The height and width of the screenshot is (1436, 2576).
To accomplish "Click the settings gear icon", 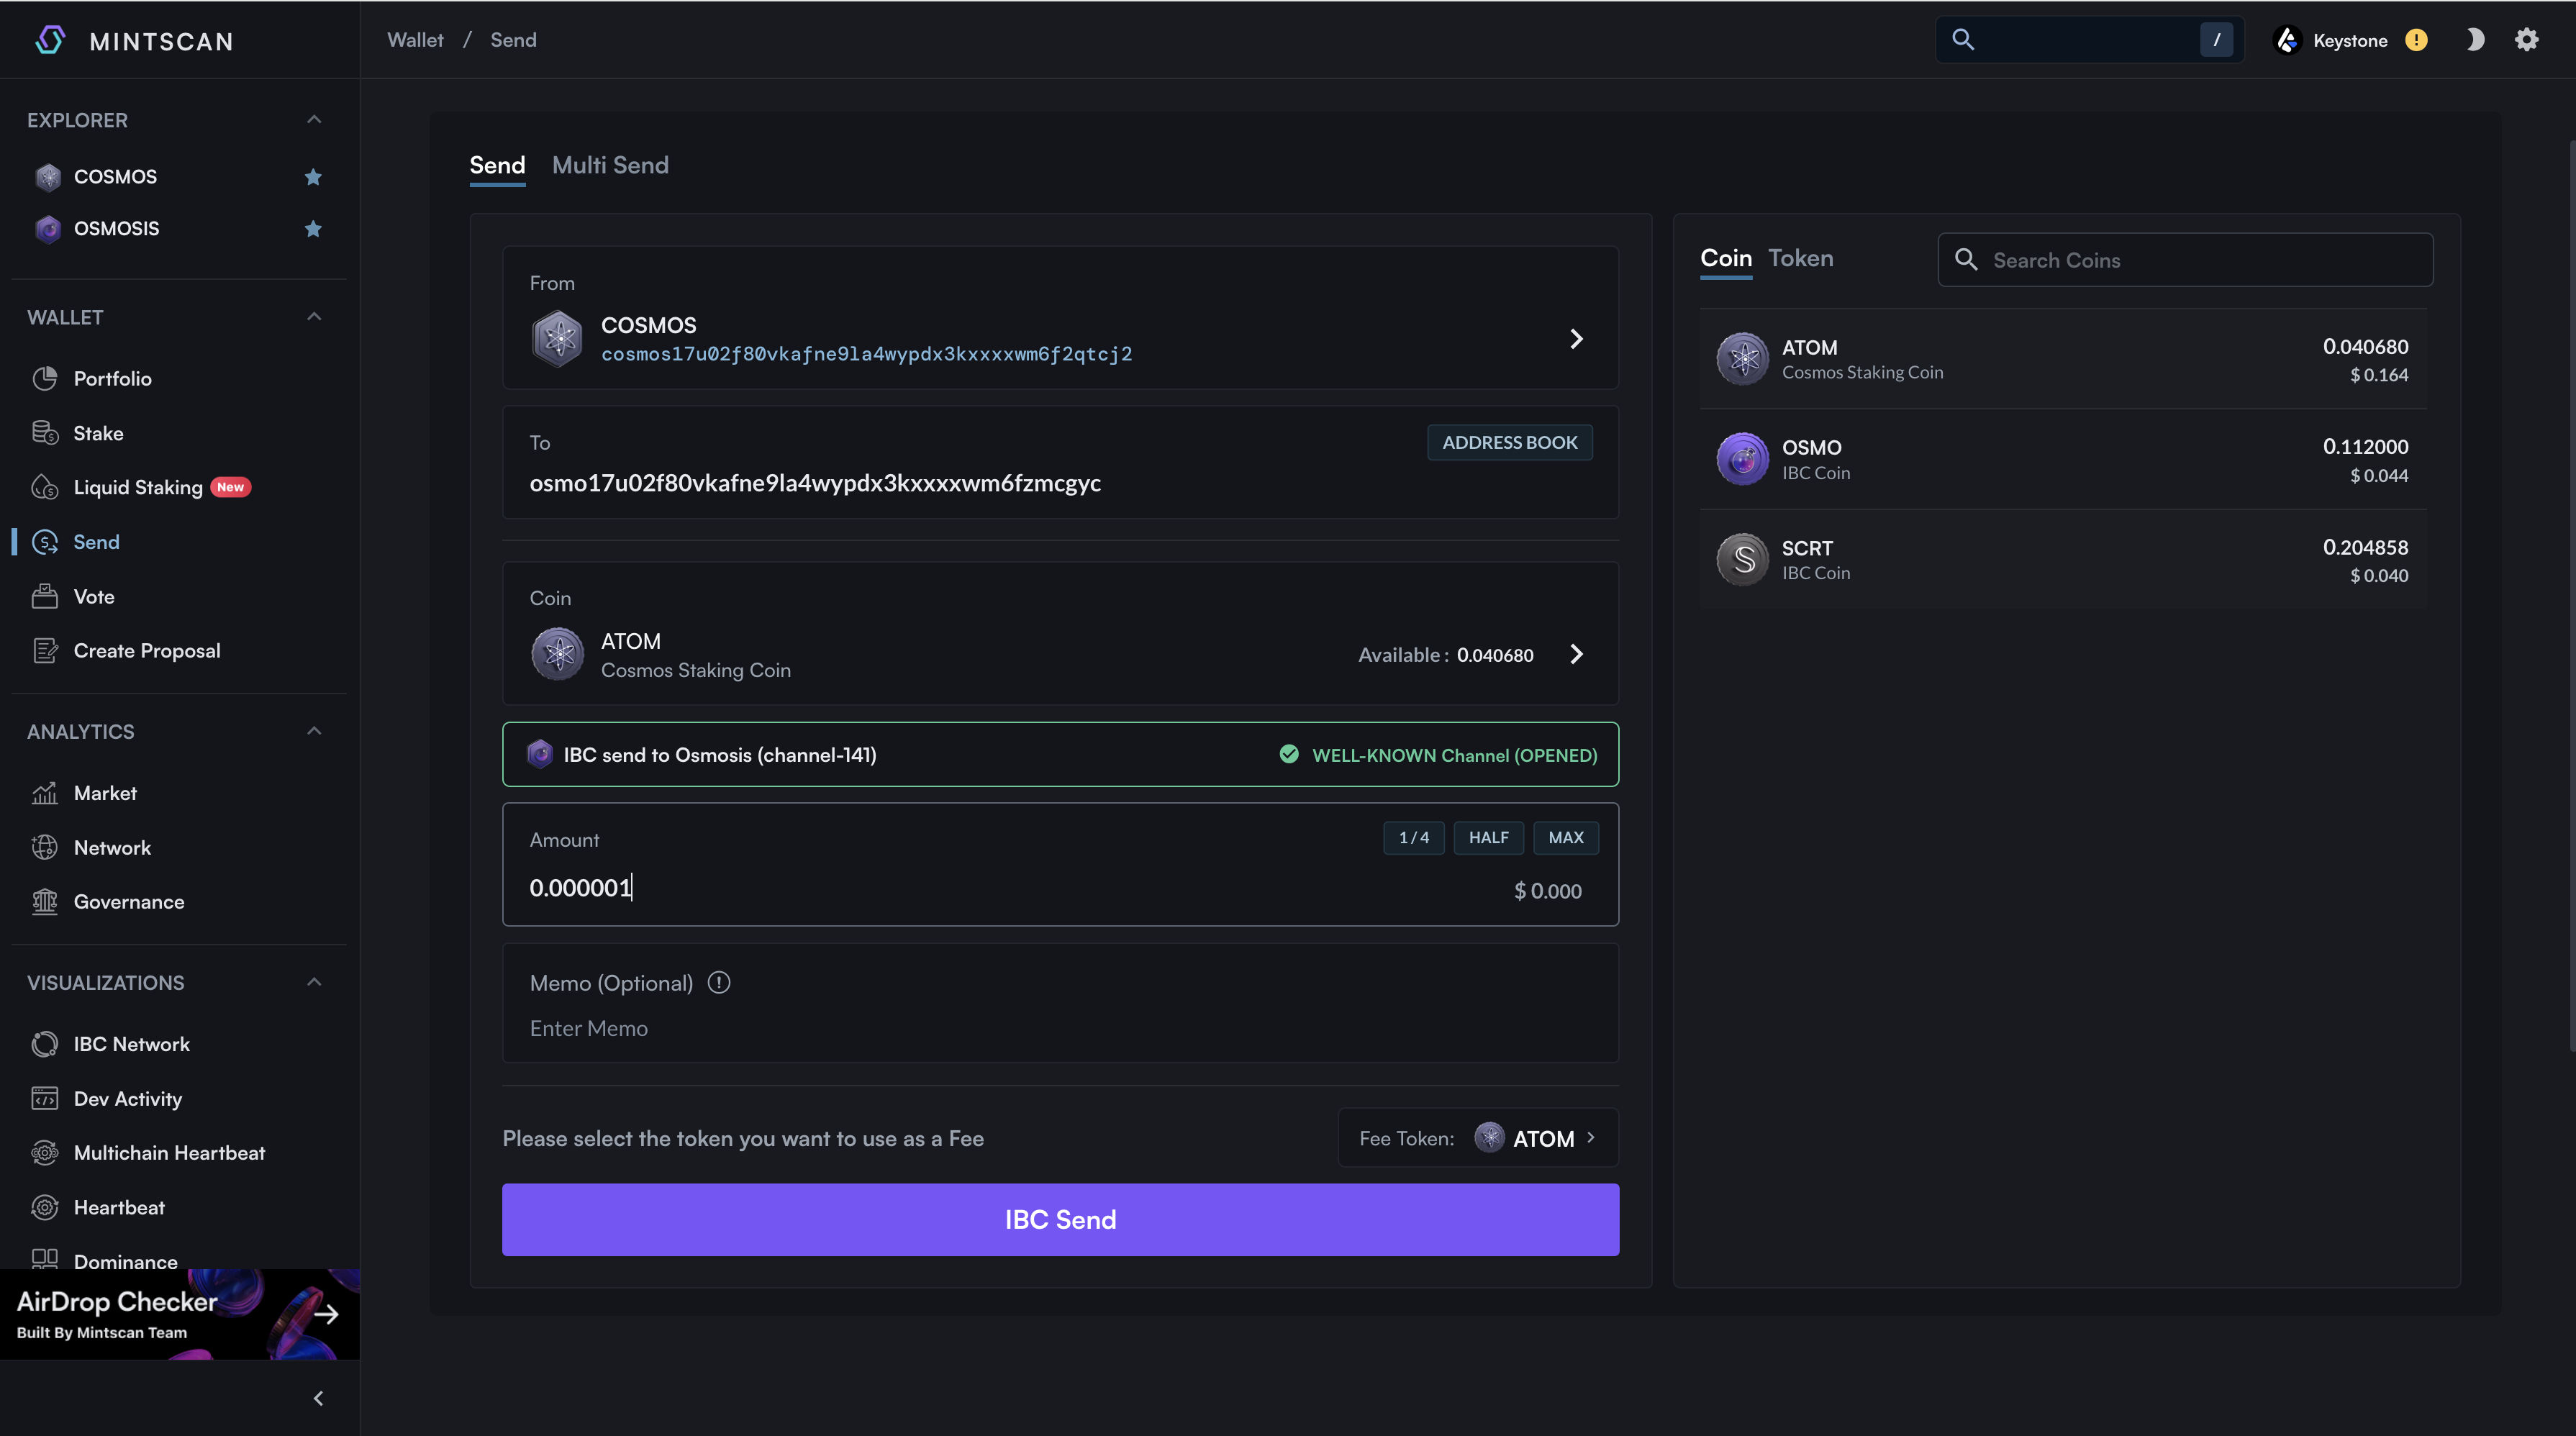I will click(2526, 40).
